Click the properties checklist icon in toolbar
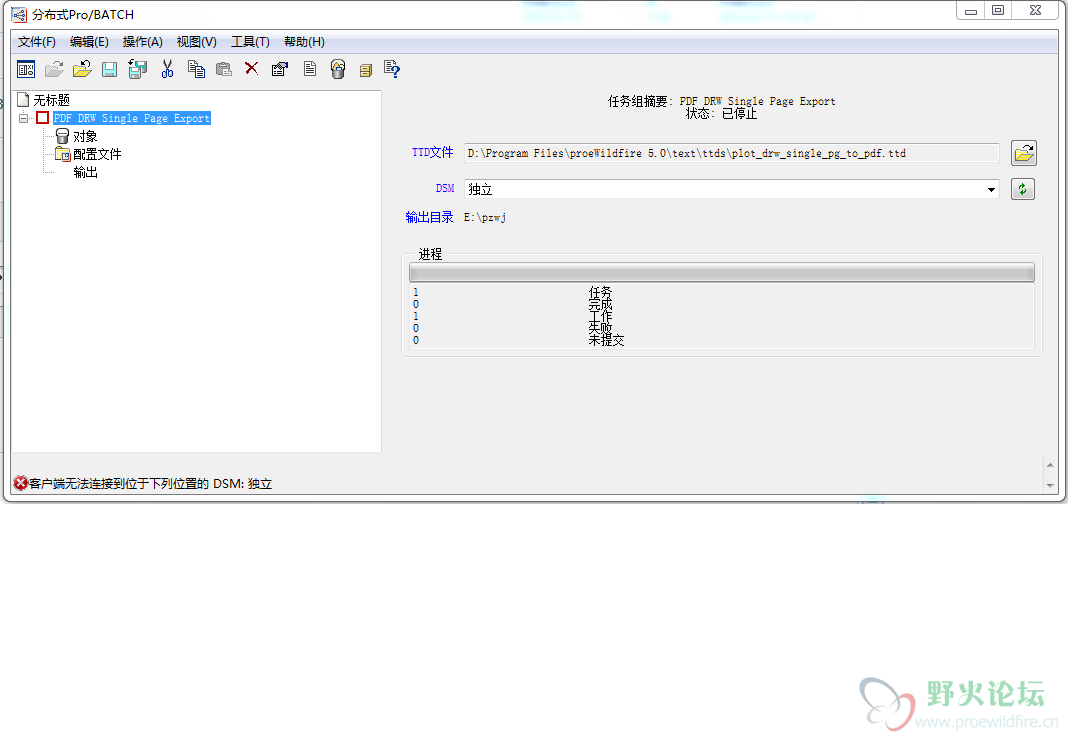Screen dimensions: 1068x740 click(280, 69)
